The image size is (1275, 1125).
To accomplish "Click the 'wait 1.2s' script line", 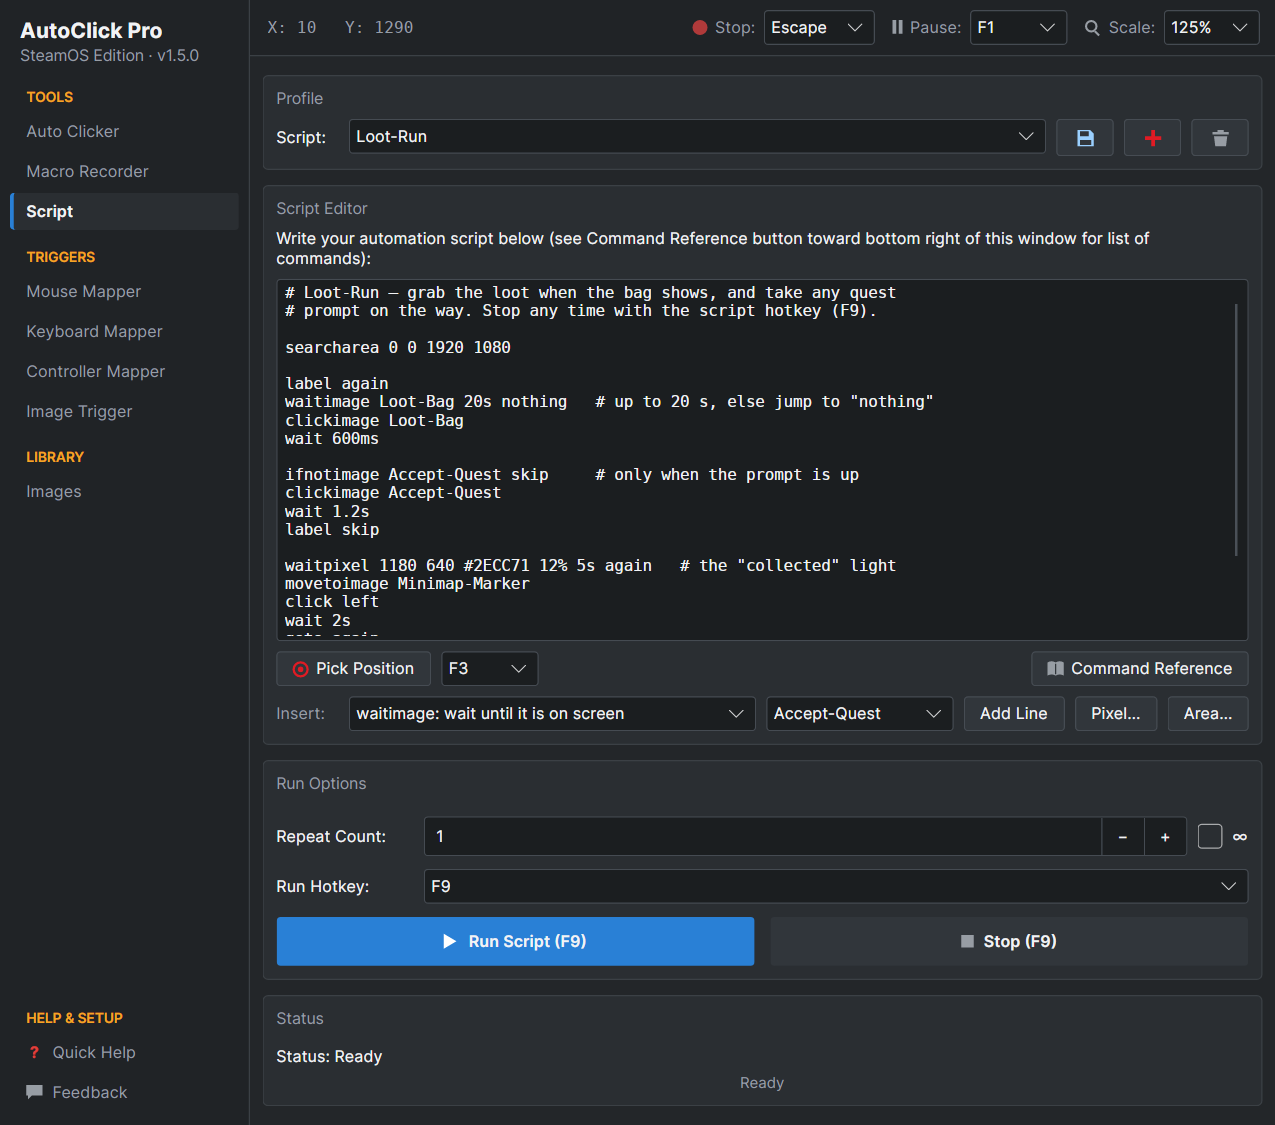I will (327, 511).
